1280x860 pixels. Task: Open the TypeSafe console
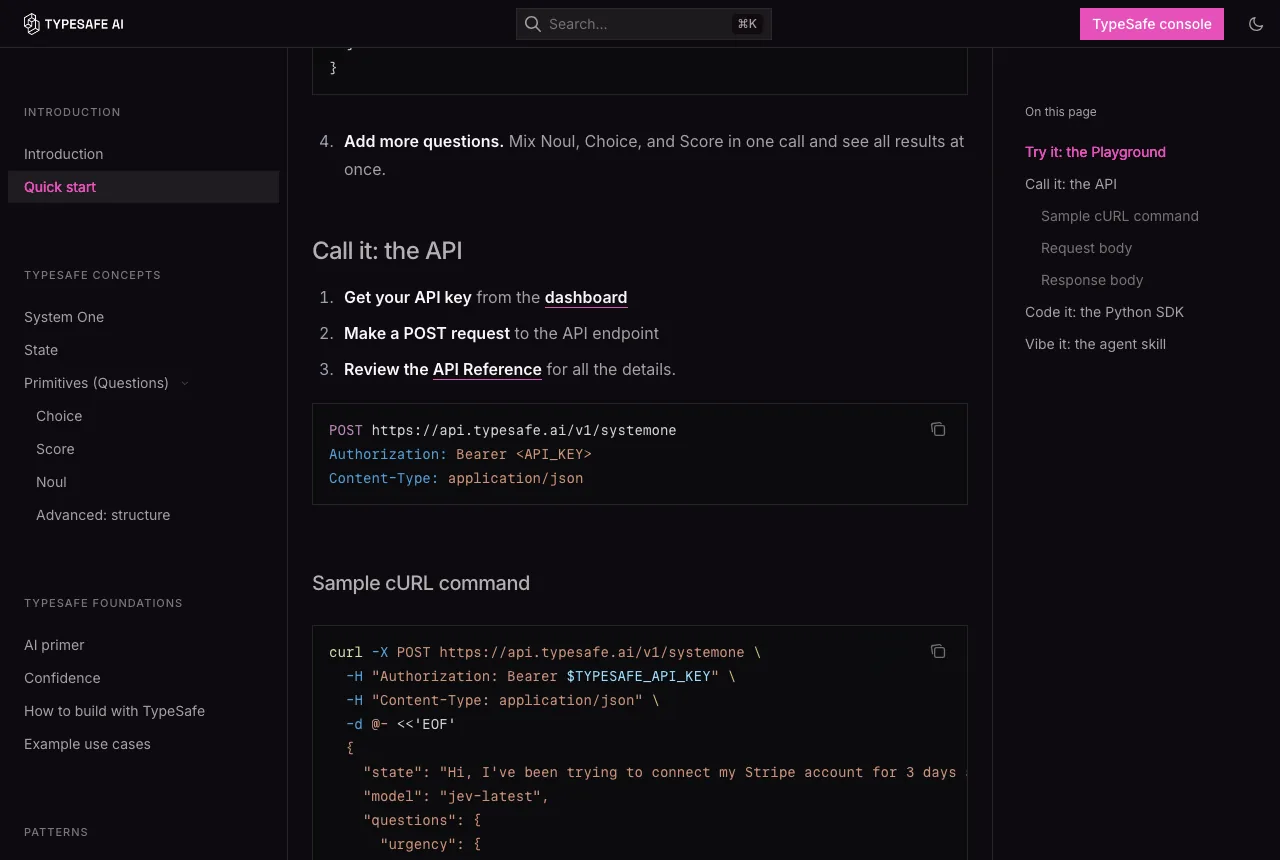coord(1152,24)
